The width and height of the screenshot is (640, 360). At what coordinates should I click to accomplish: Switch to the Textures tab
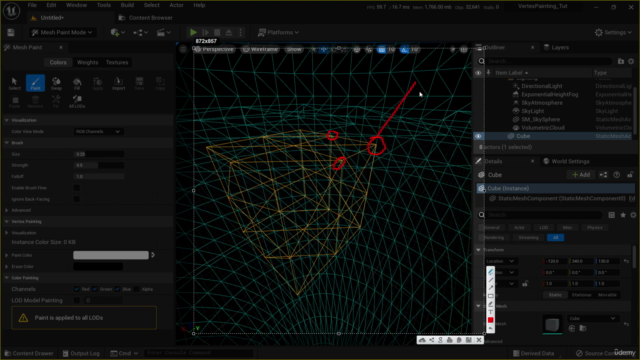117,62
